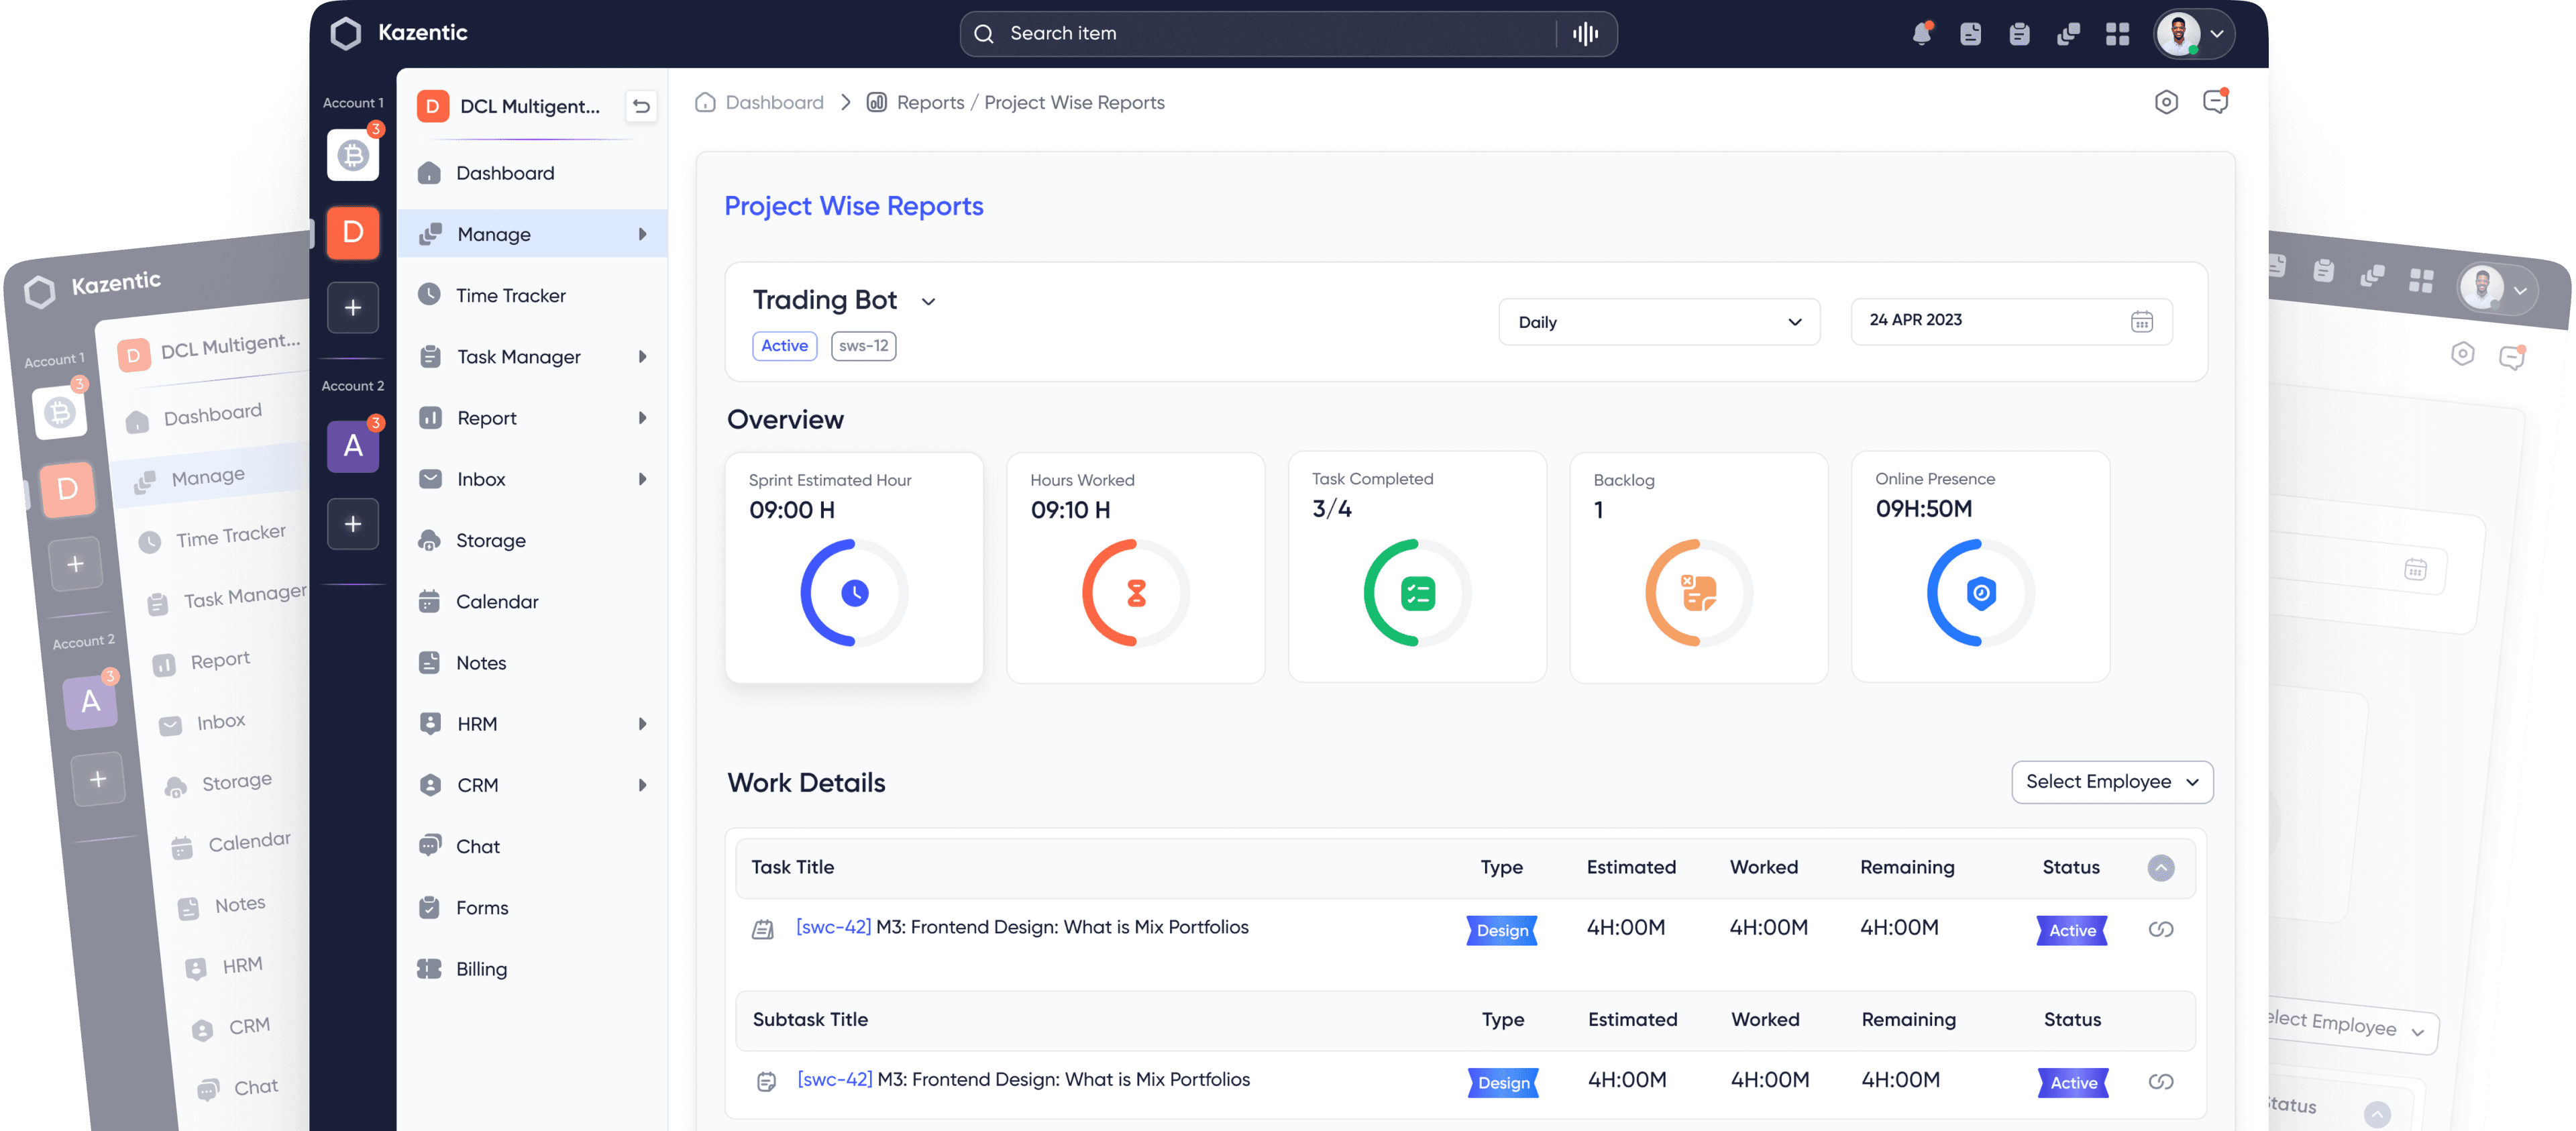Open user avatar profile menu

click(2193, 34)
